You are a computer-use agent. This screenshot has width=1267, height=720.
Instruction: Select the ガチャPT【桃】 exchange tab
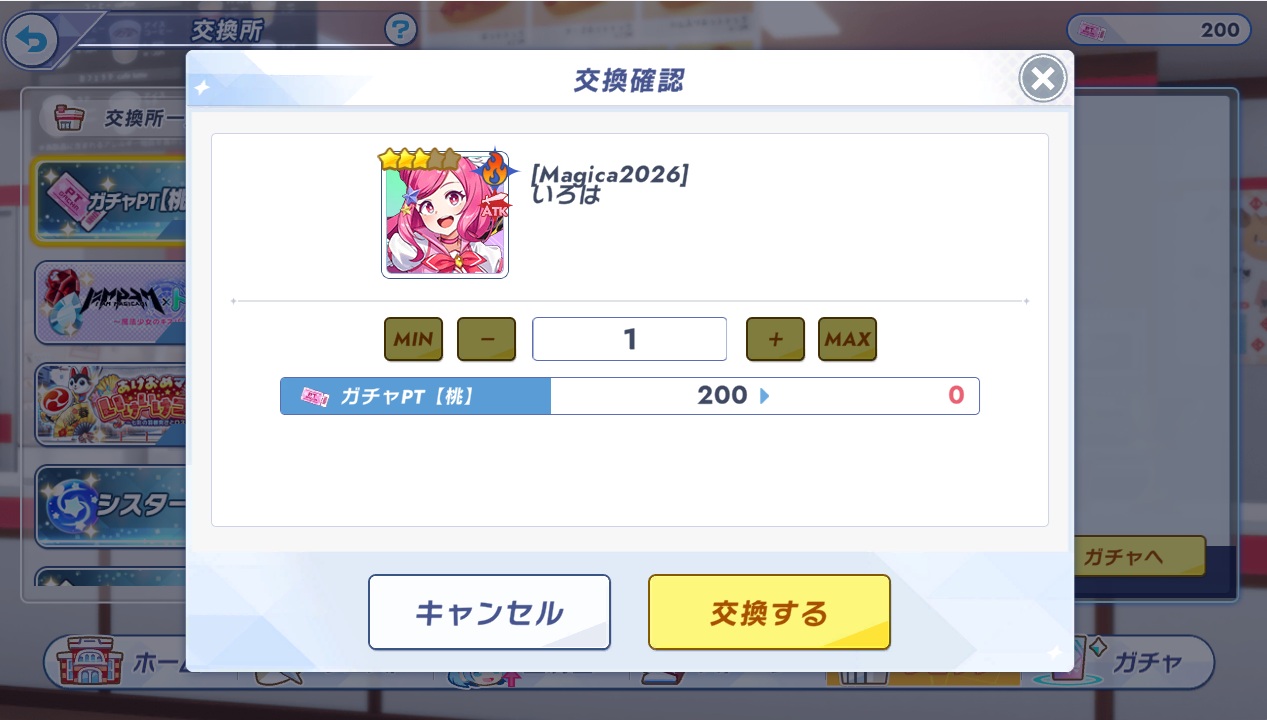pyautogui.click(x=108, y=201)
